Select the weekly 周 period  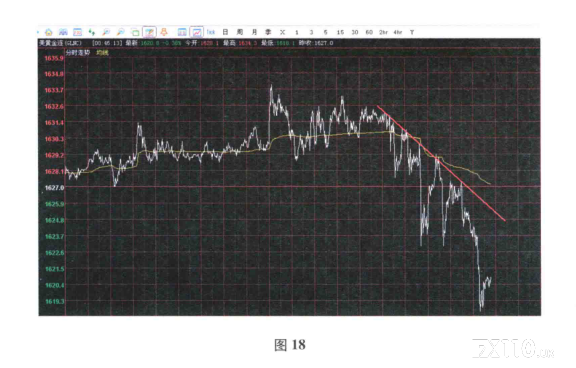(240, 32)
